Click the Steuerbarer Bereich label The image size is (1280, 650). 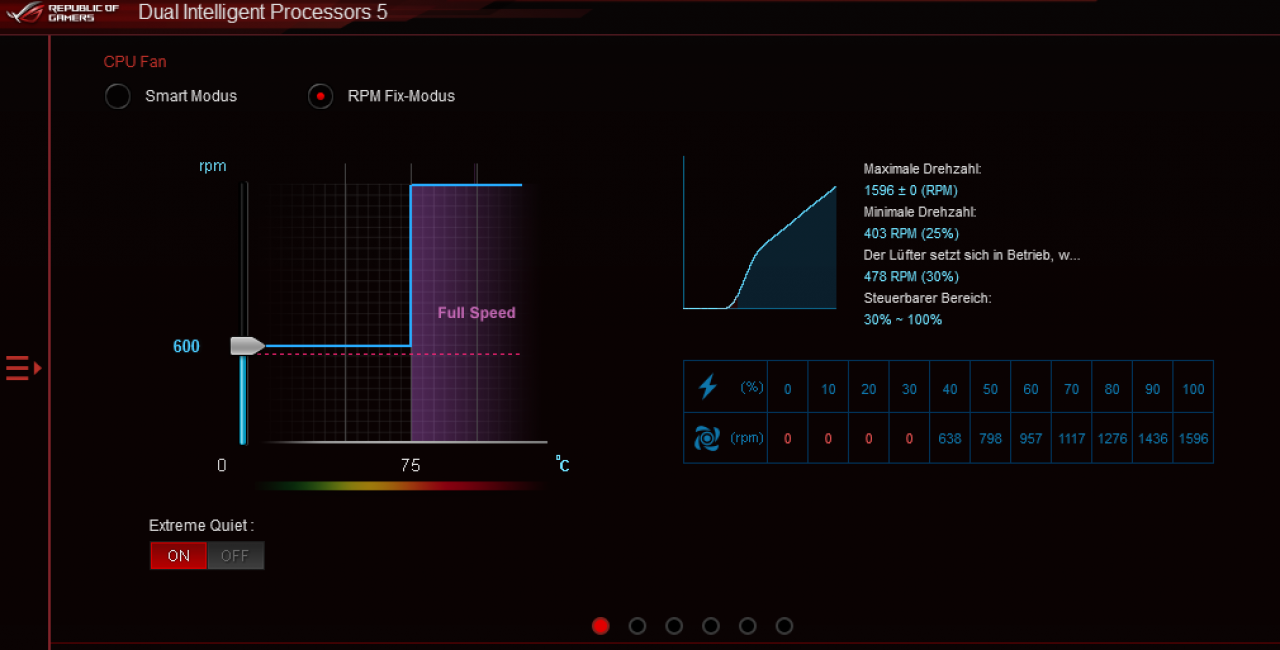tap(927, 298)
